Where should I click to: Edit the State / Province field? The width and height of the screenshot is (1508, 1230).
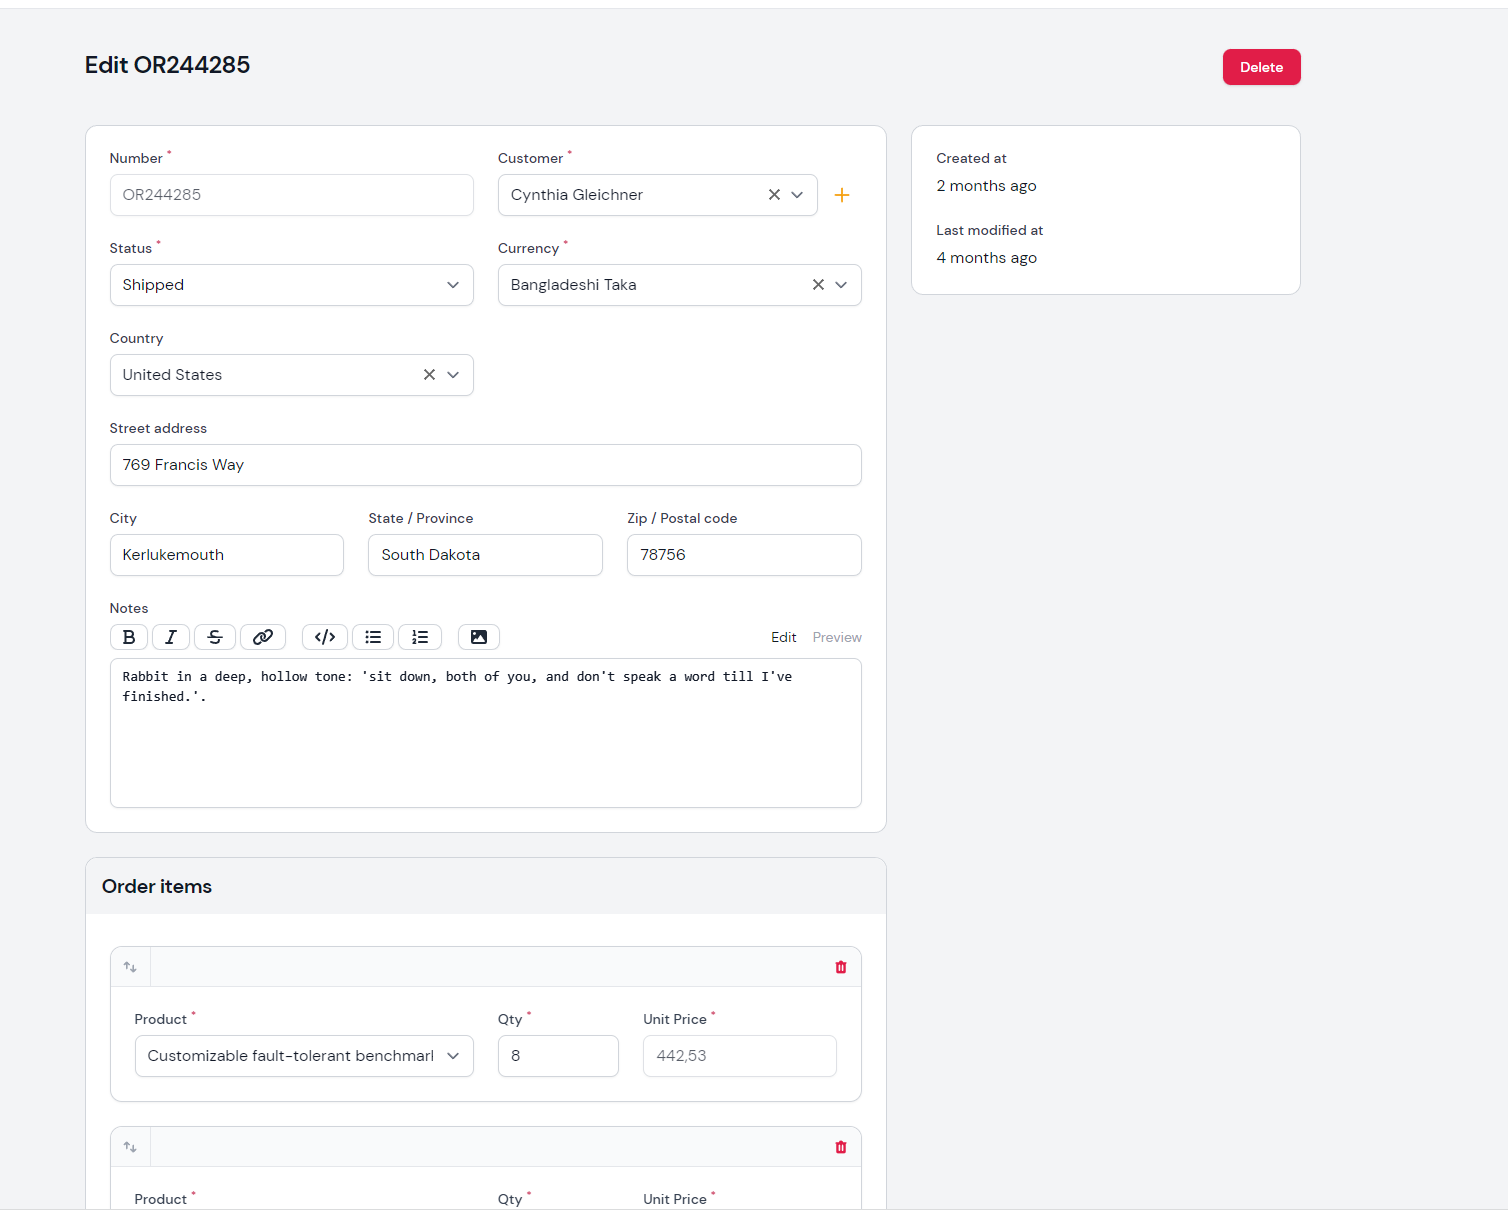pyautogui.click(x=485, y=555)
